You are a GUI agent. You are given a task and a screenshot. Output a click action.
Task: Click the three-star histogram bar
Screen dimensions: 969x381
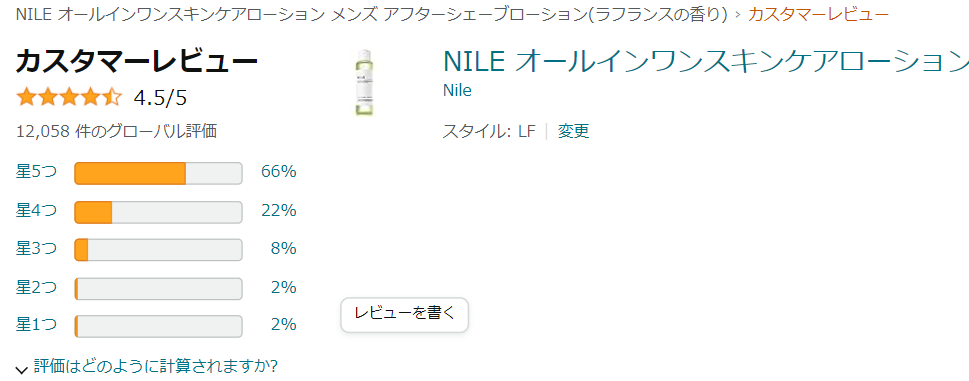pos(158,250)
